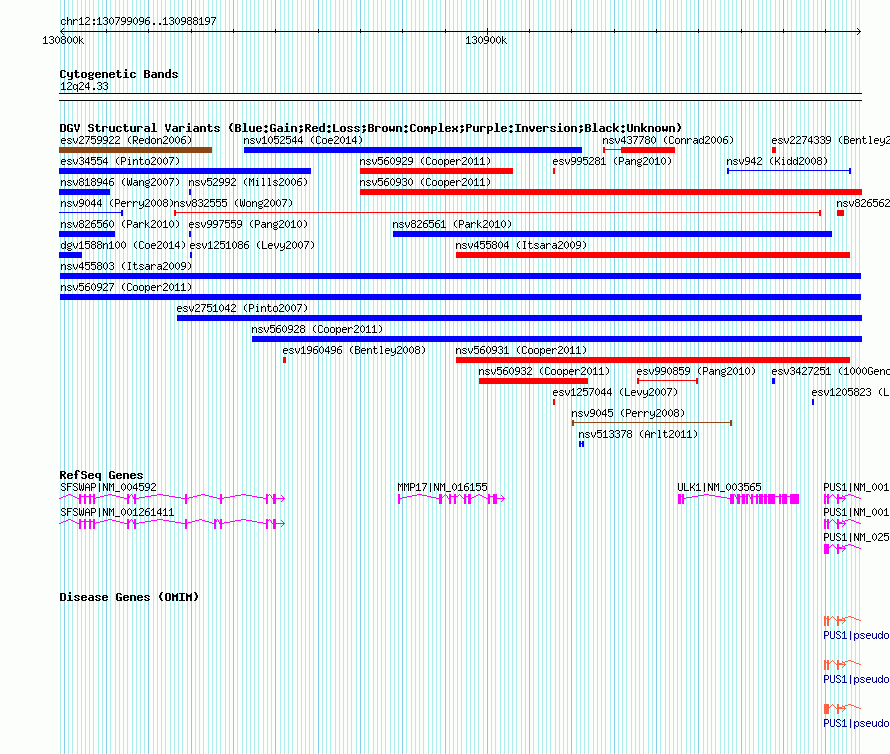
Task: Open esv1251086 (Levy2007) label
Action: tap(252, 245)
